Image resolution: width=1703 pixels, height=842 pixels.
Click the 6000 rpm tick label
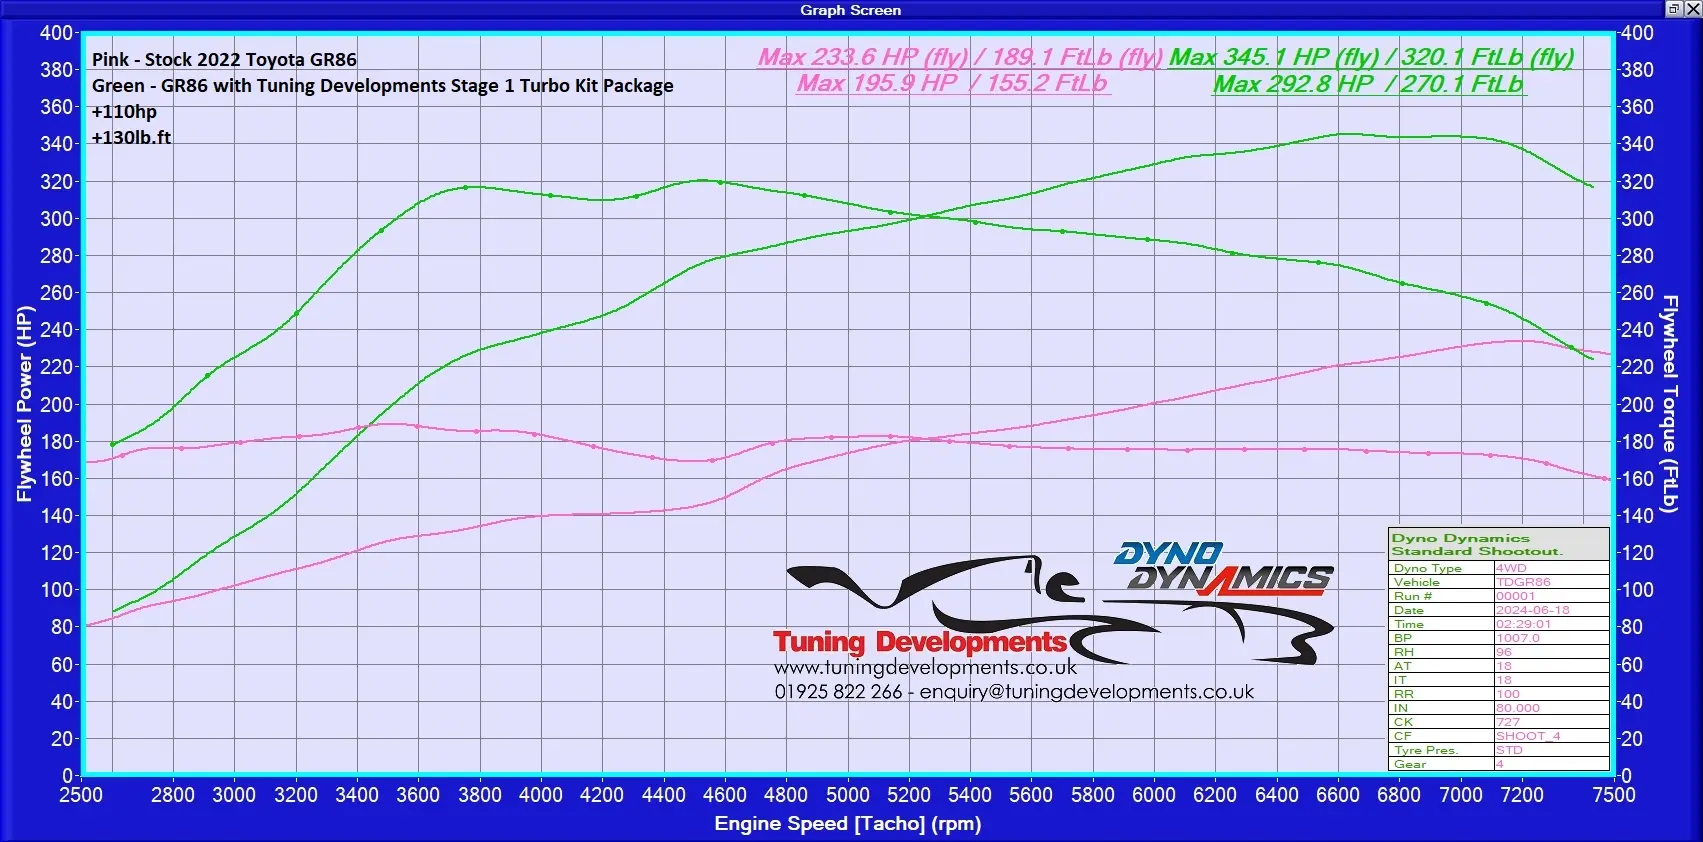click(x=1154, y=795)
